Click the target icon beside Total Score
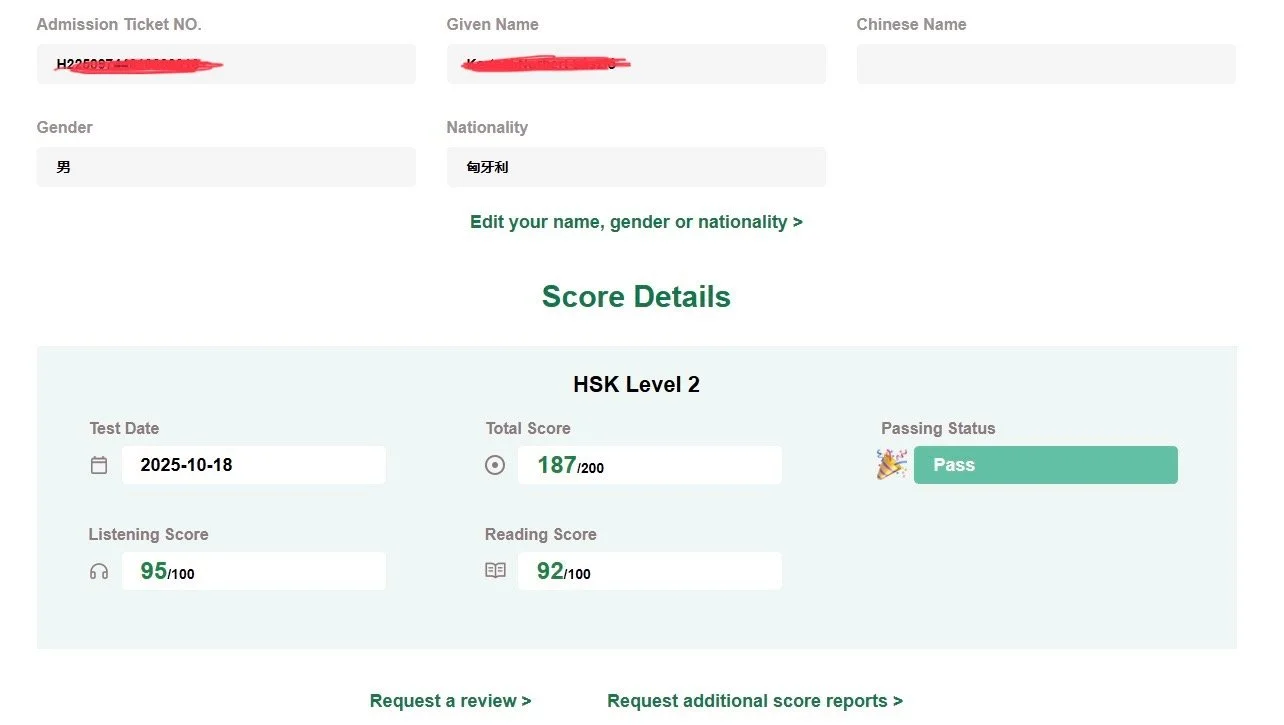The image size is (1284, 725). [x=495, y=465]
